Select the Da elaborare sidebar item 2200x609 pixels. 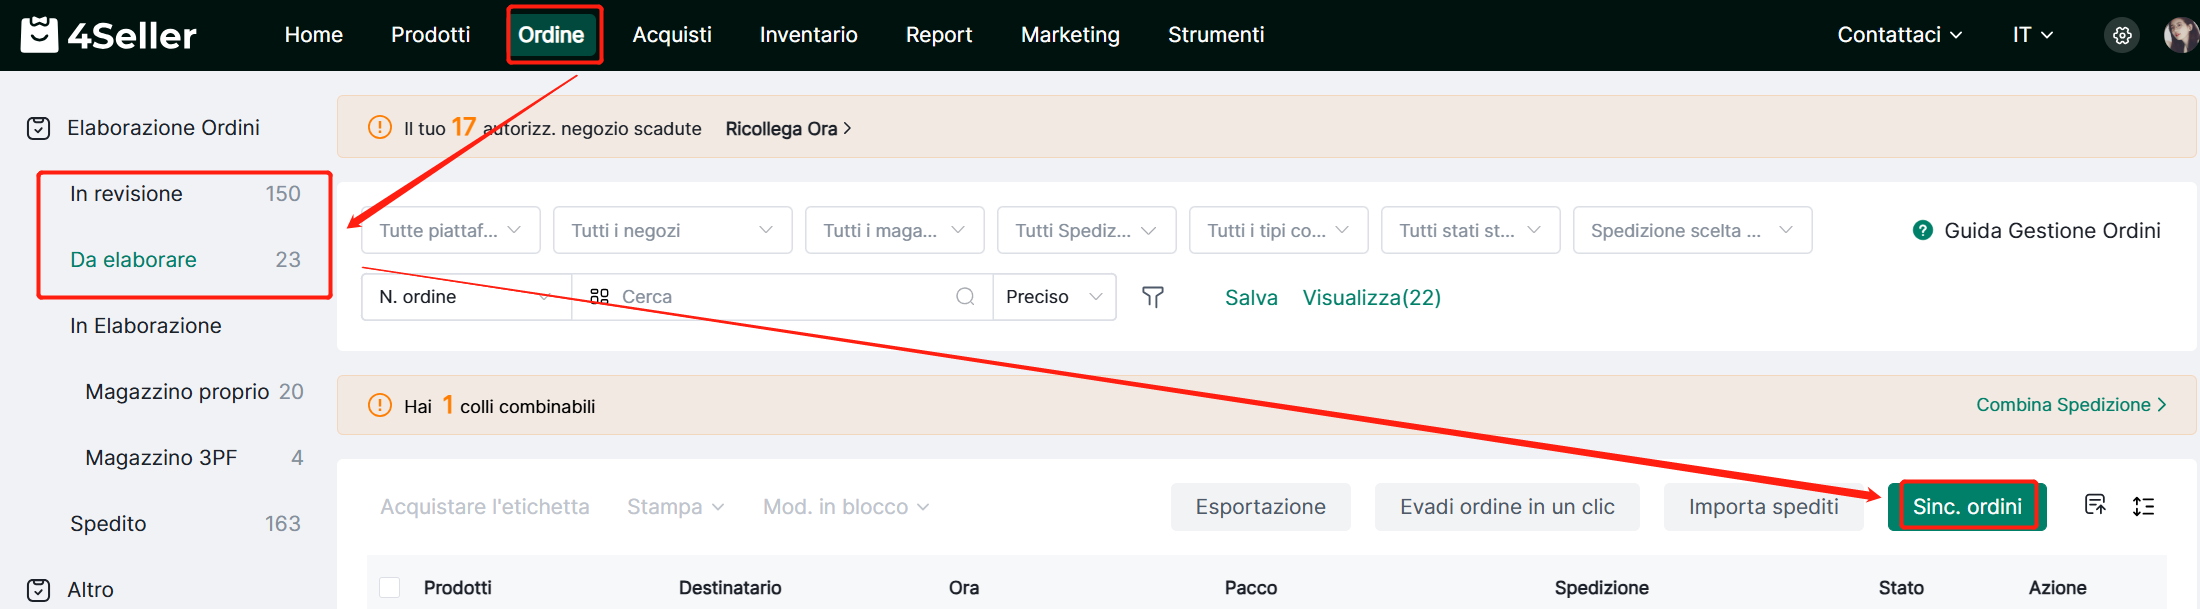tap(134, 260)
